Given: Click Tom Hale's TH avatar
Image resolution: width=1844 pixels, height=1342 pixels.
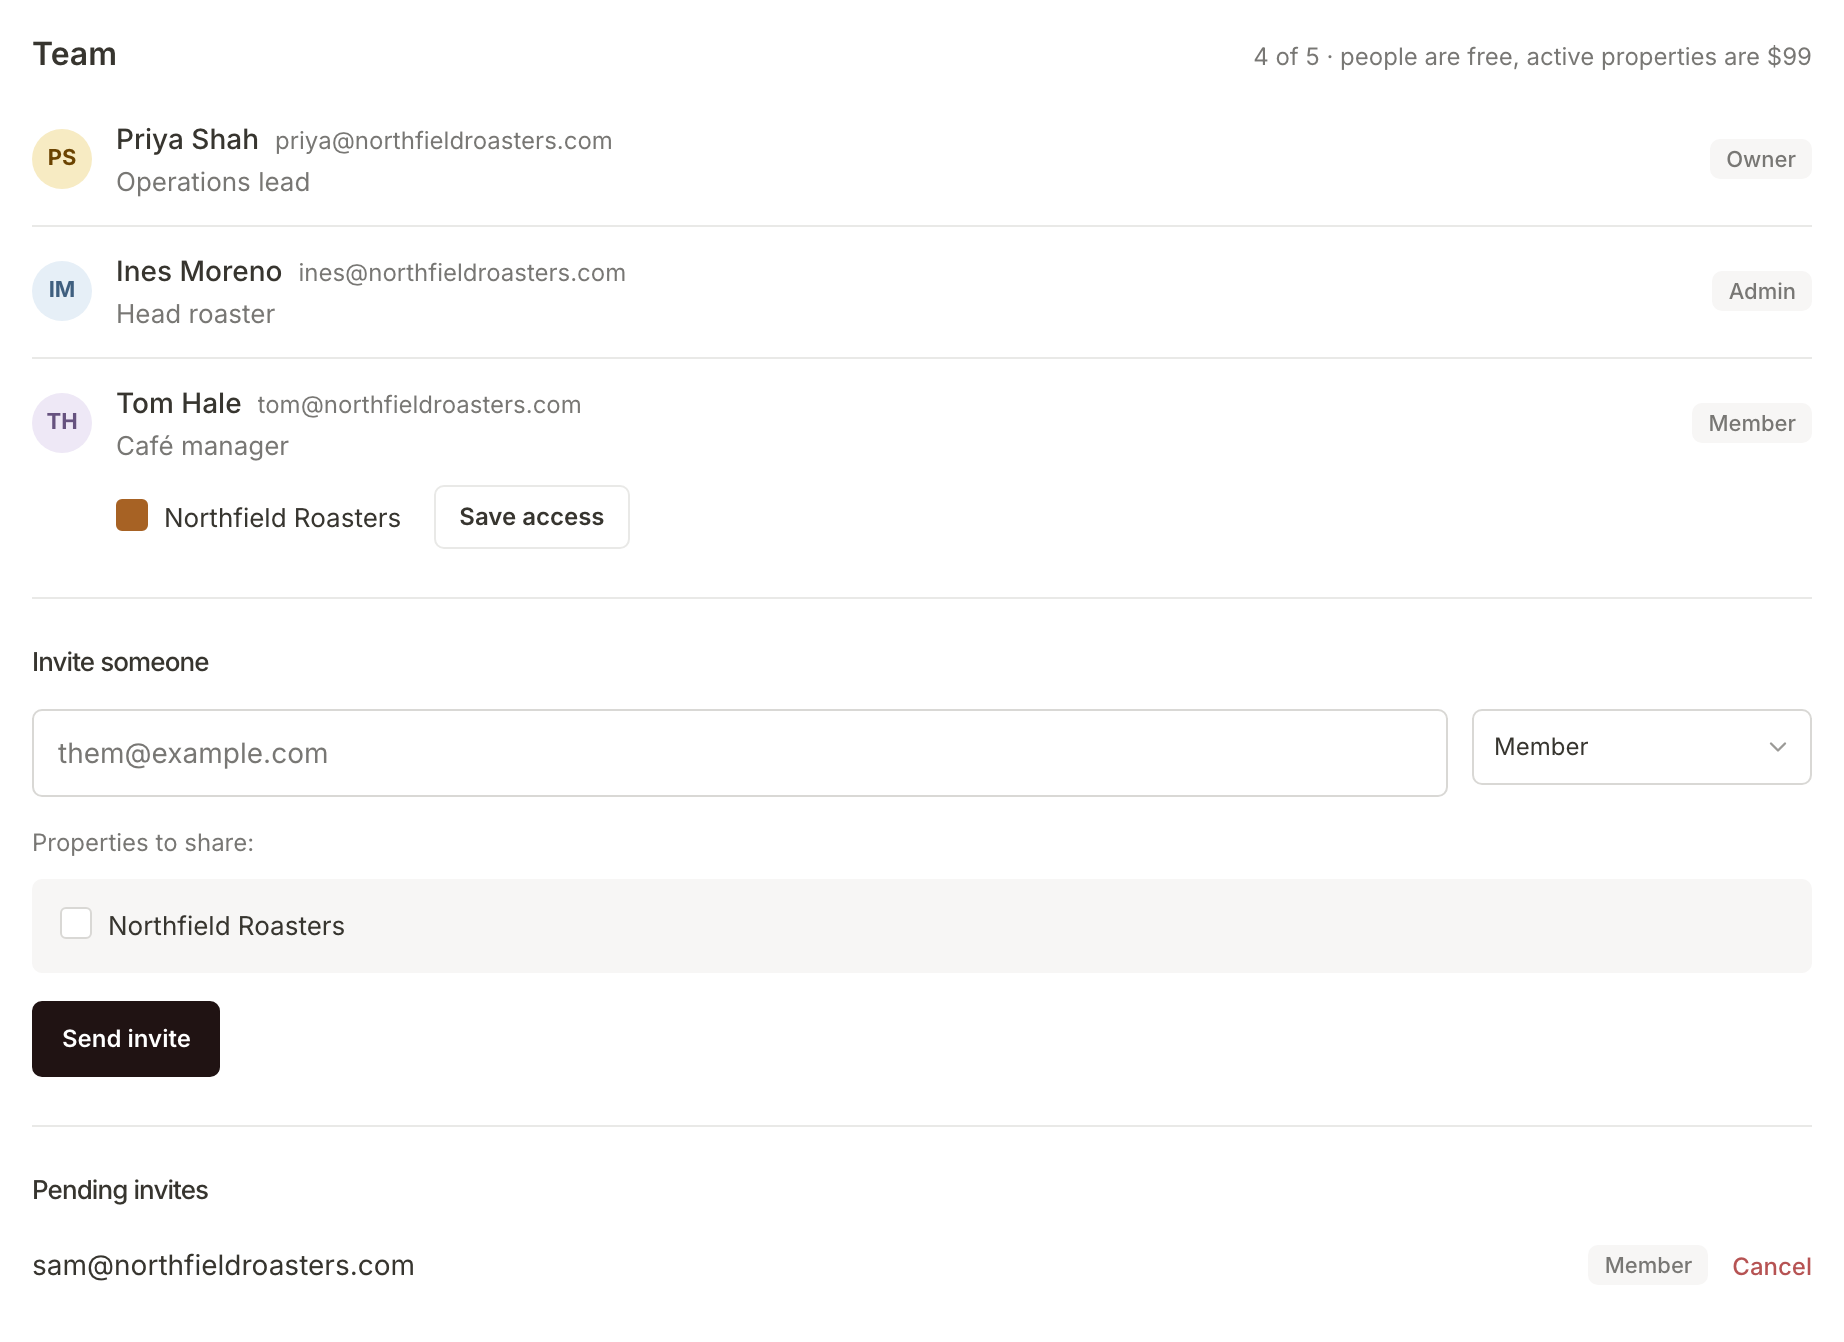Looking at the screenshot, I should click(x=62, y=423).
